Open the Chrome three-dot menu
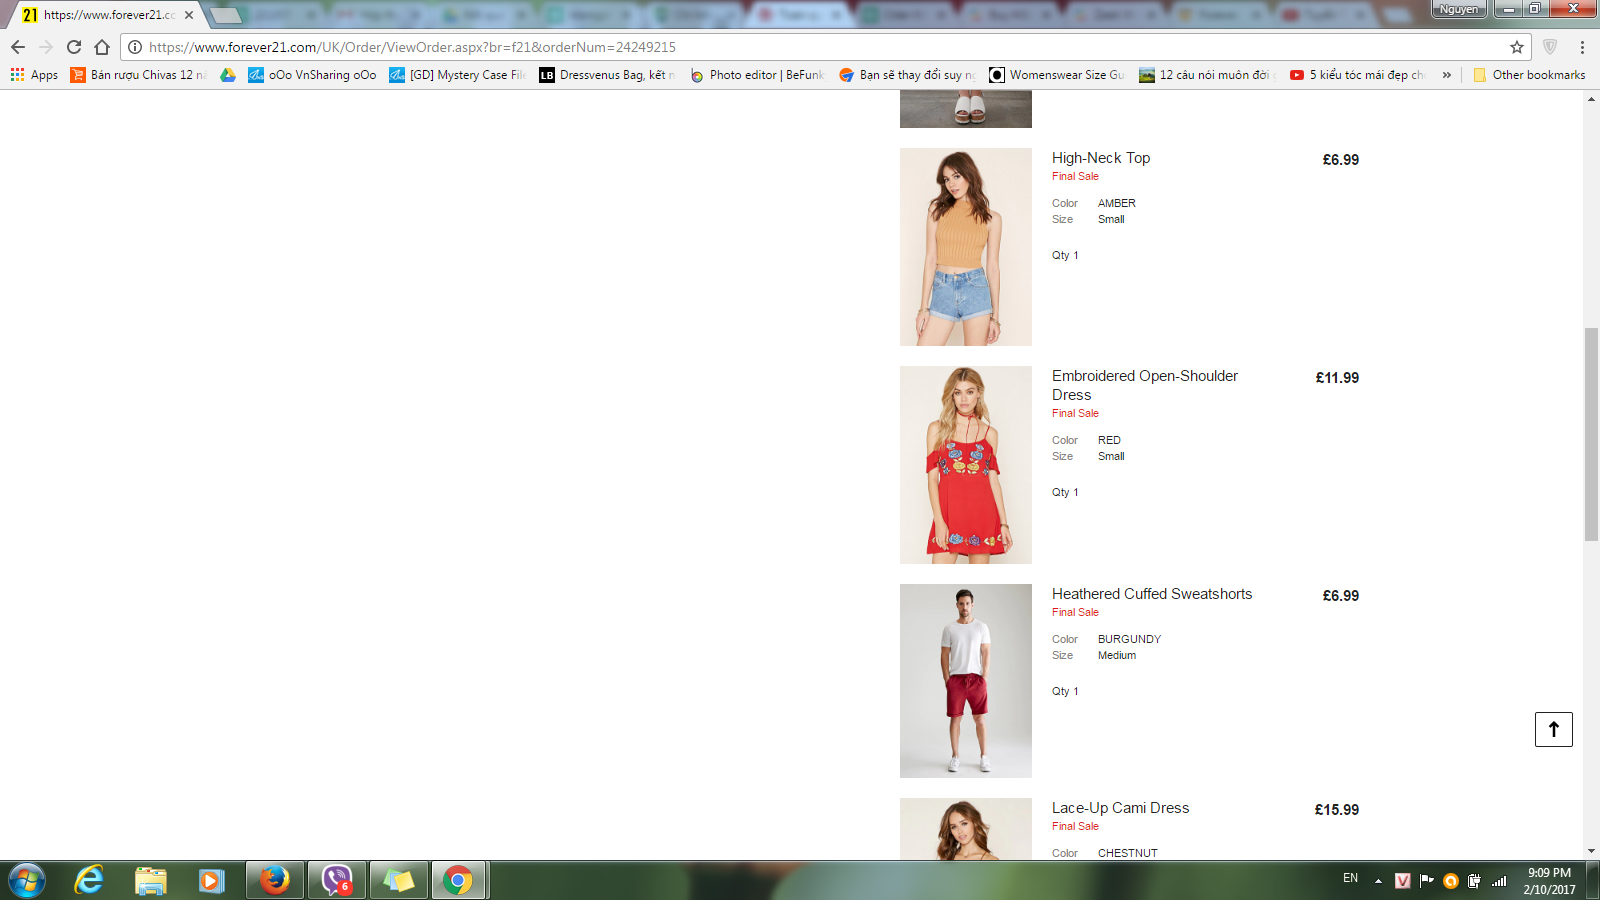Screen dimensions: 1600x900 tap(1582, 47)
